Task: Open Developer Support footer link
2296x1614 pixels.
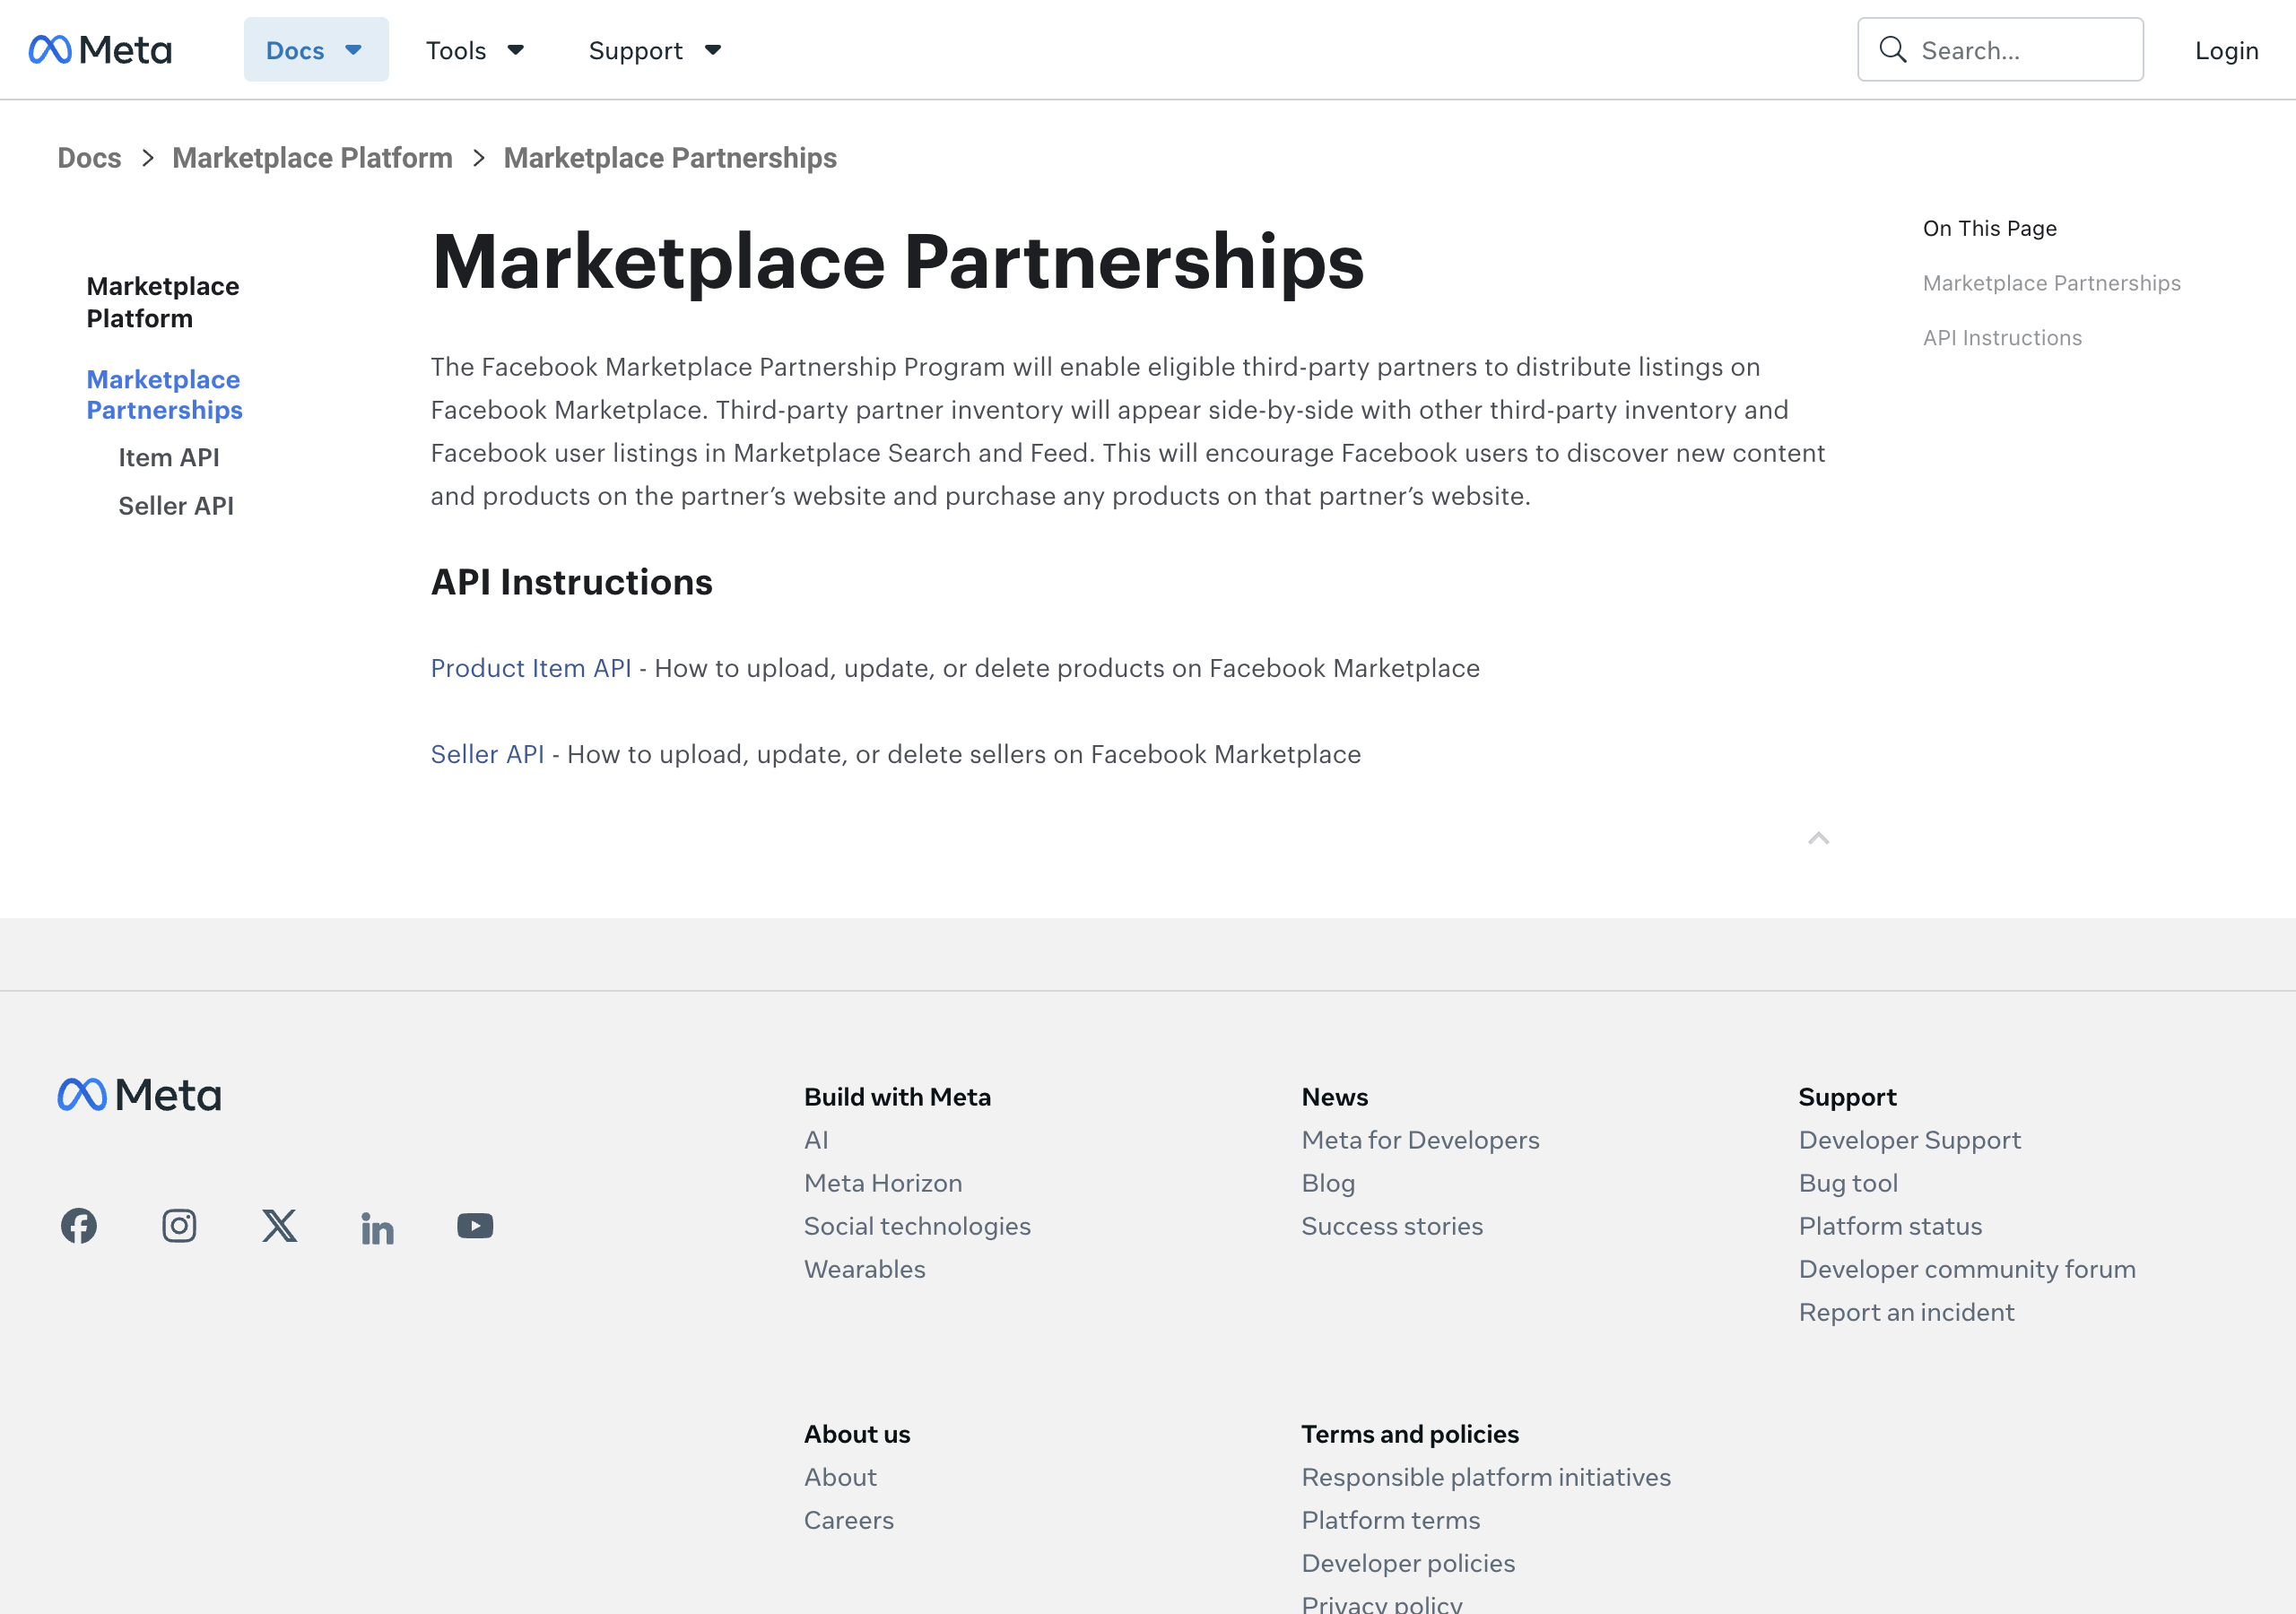Action: click(x=1909, y=1140)
